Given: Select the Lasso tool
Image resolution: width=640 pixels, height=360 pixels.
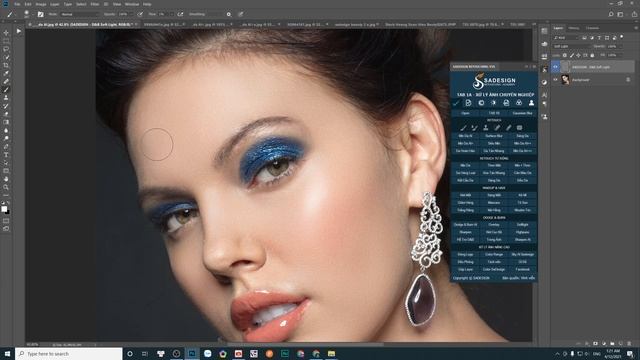Looking at the screenshot, I should [6, 49].
